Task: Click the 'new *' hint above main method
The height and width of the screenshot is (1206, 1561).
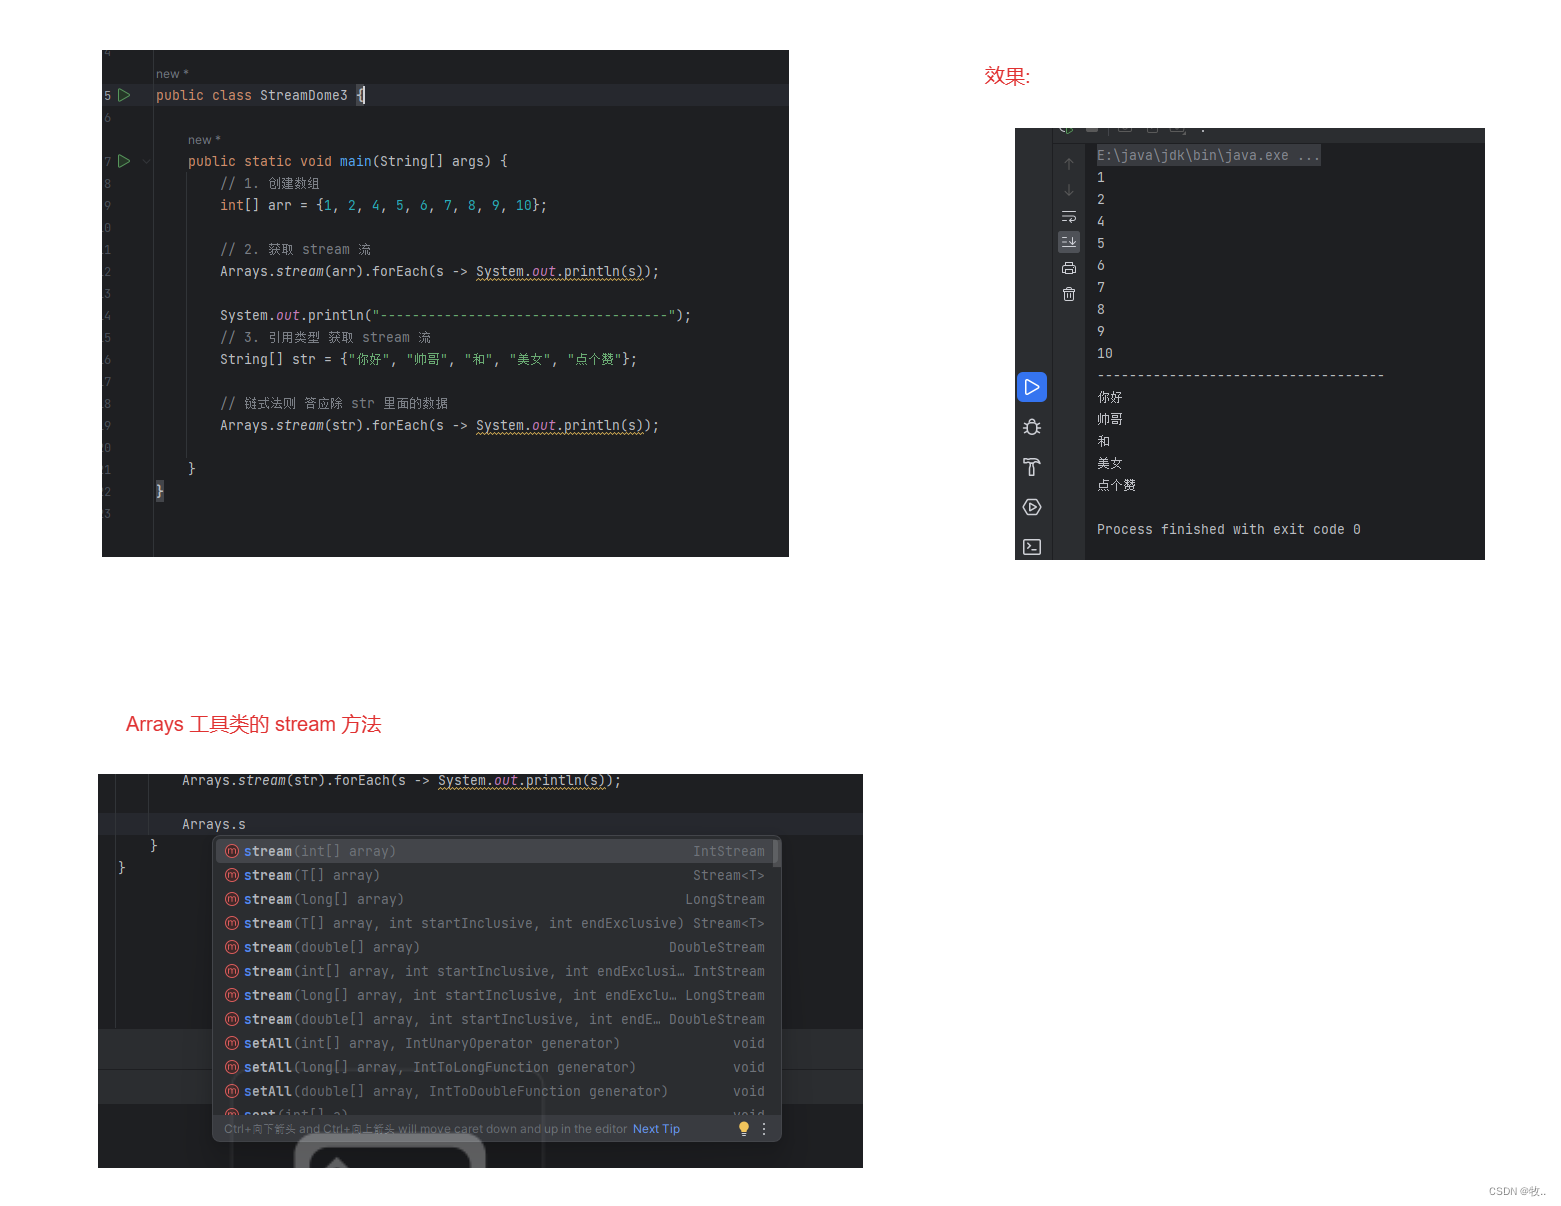Action: click(x=204, y=140)
